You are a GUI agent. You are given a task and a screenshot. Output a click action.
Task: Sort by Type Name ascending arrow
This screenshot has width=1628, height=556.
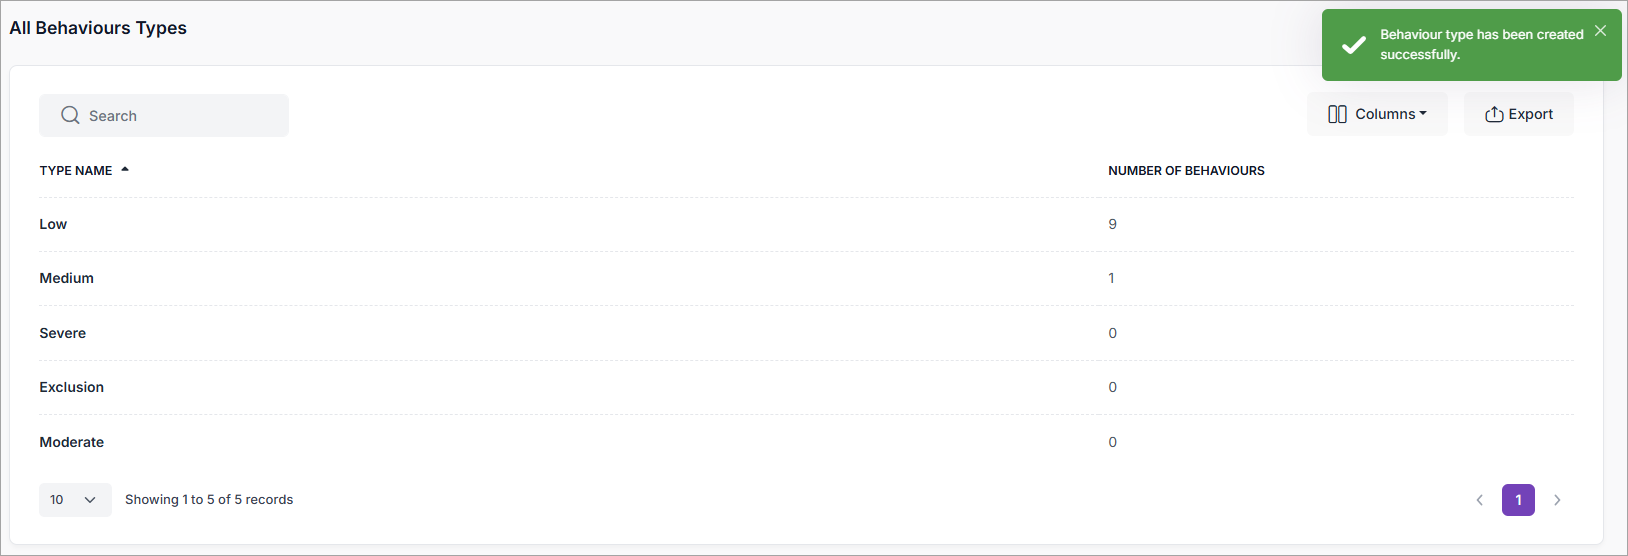pos(125,170)
